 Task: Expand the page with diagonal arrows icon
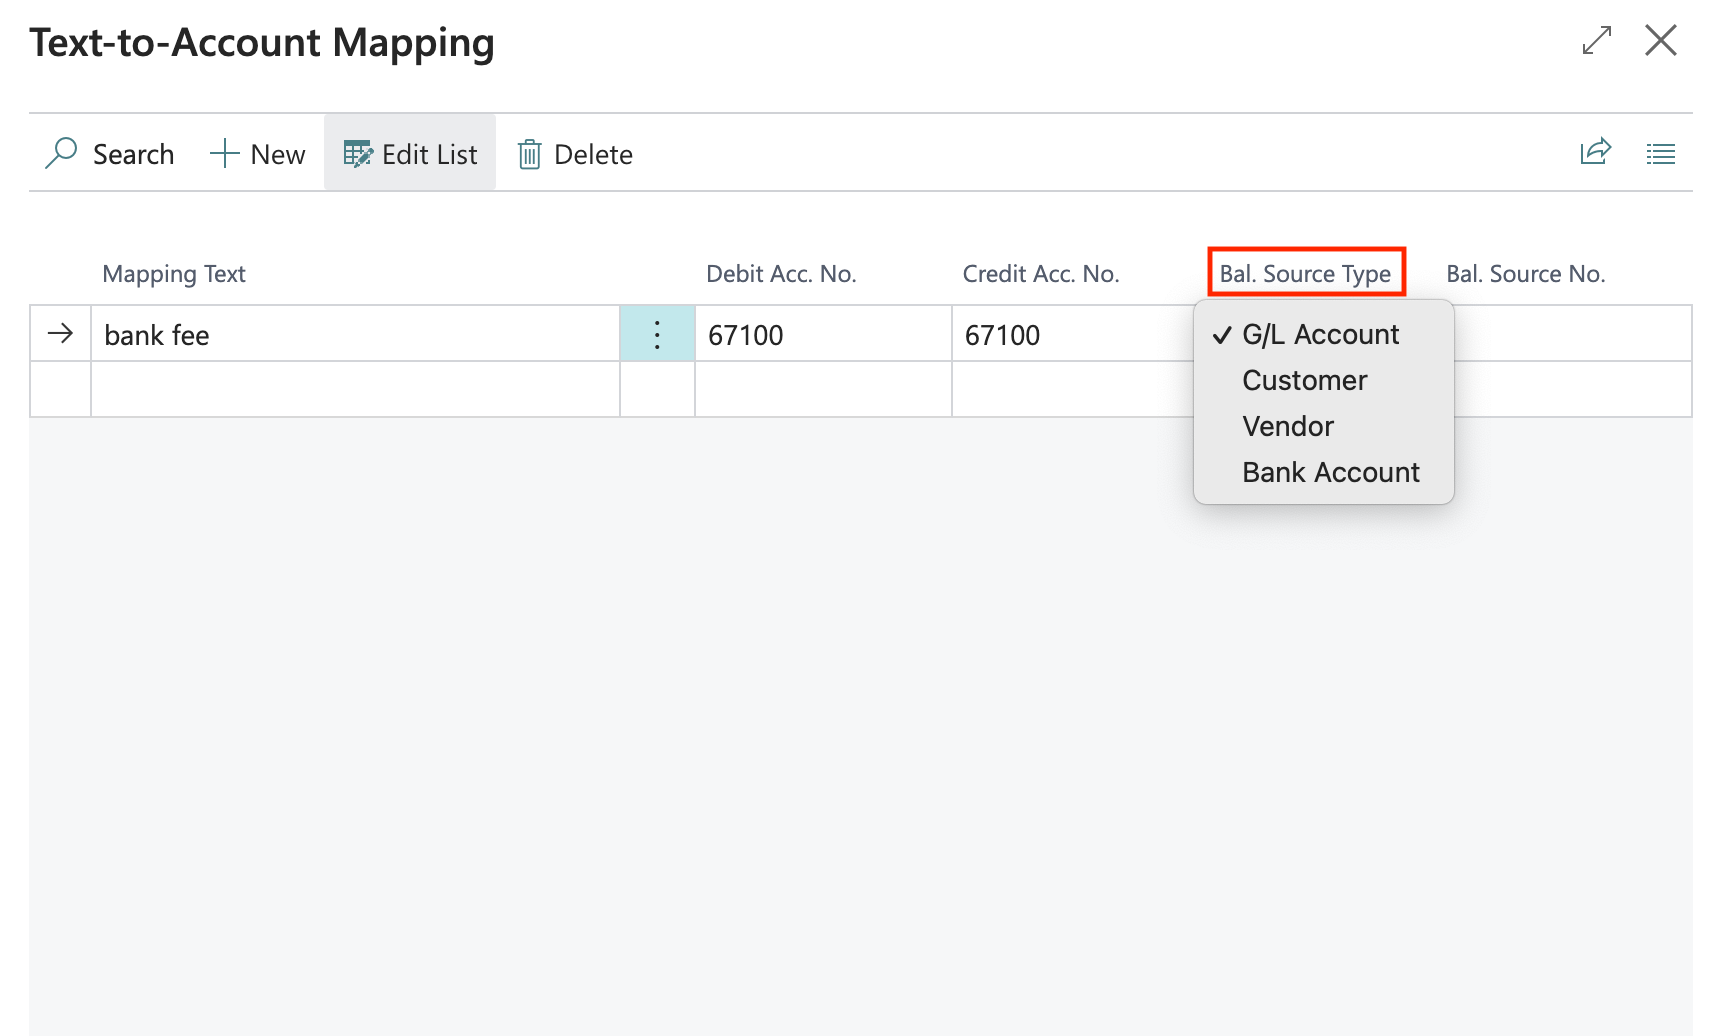coord(1597,40)
